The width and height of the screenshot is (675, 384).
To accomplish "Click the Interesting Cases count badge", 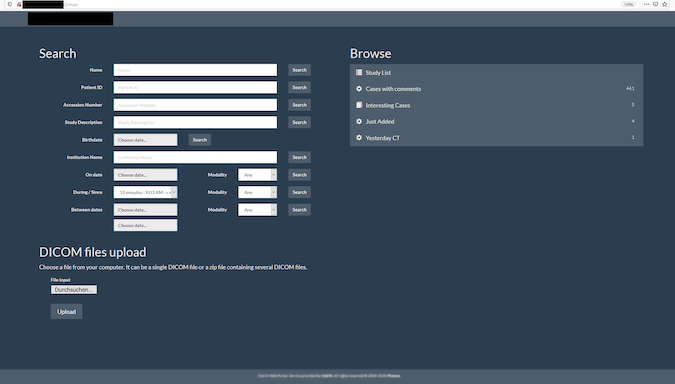I will pos(633,105).
